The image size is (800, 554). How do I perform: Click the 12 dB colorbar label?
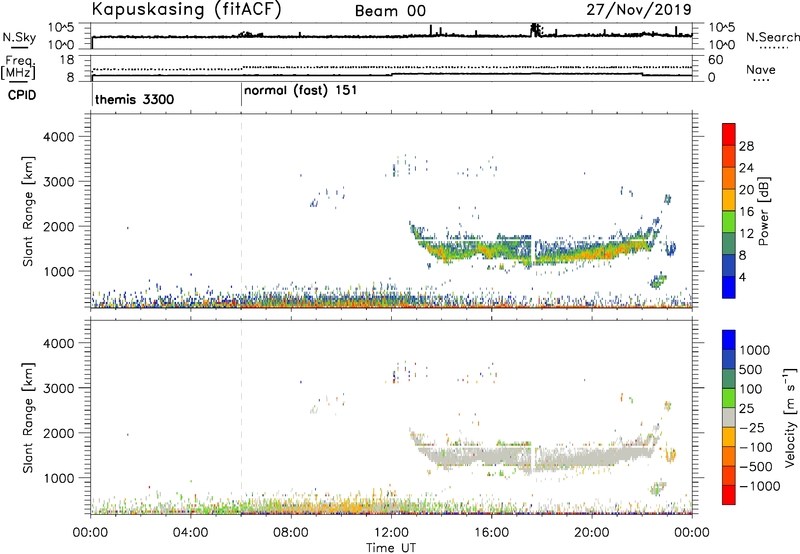746,234
